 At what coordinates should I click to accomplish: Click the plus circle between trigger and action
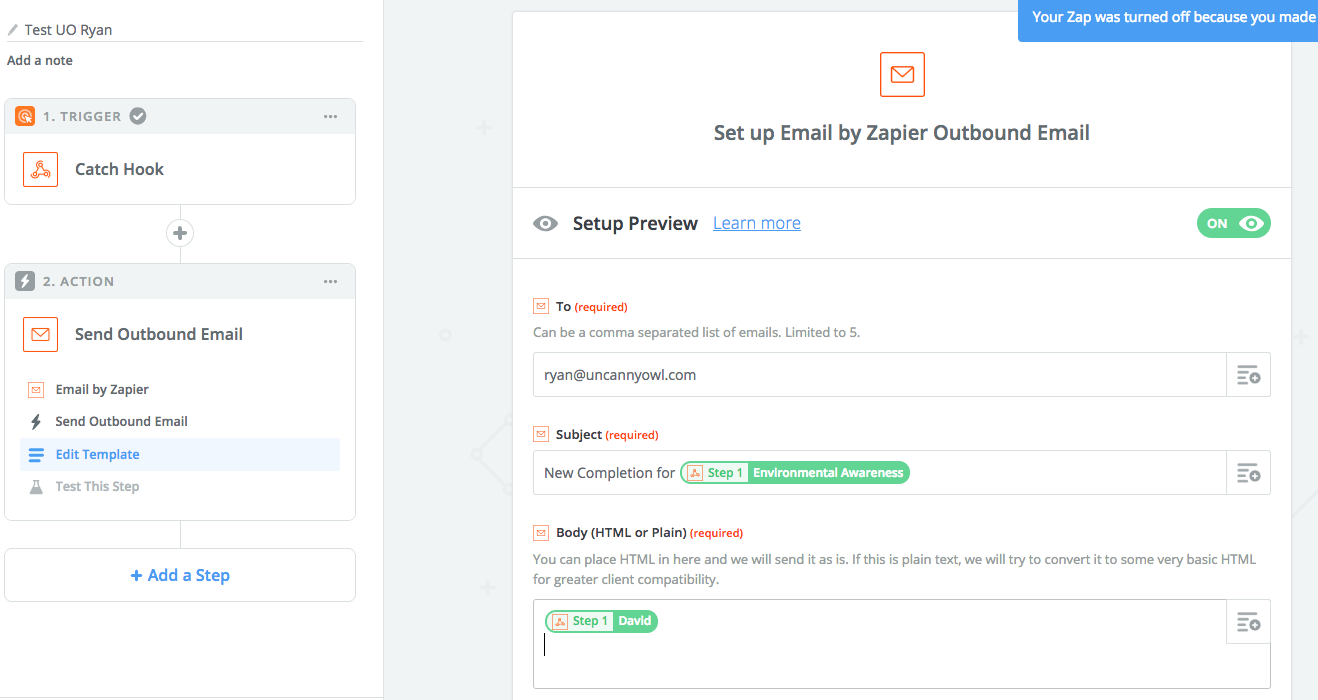(x=180, y=233)
